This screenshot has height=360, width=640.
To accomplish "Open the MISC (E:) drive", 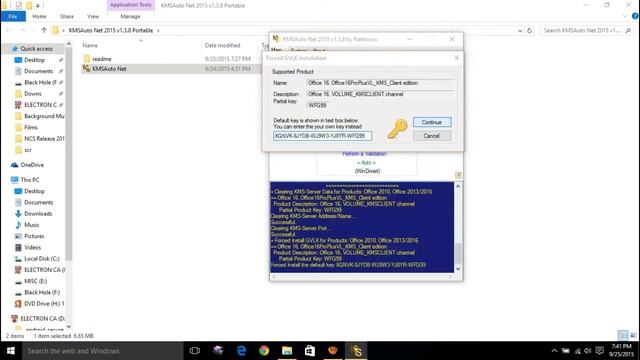I will click(35, 281).
